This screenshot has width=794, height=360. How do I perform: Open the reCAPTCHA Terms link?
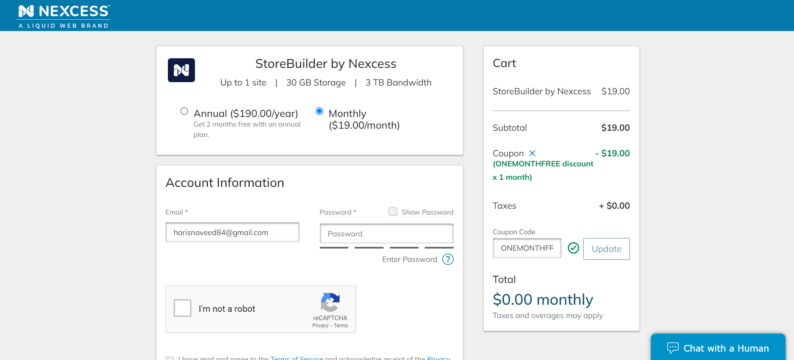[341, 326]
